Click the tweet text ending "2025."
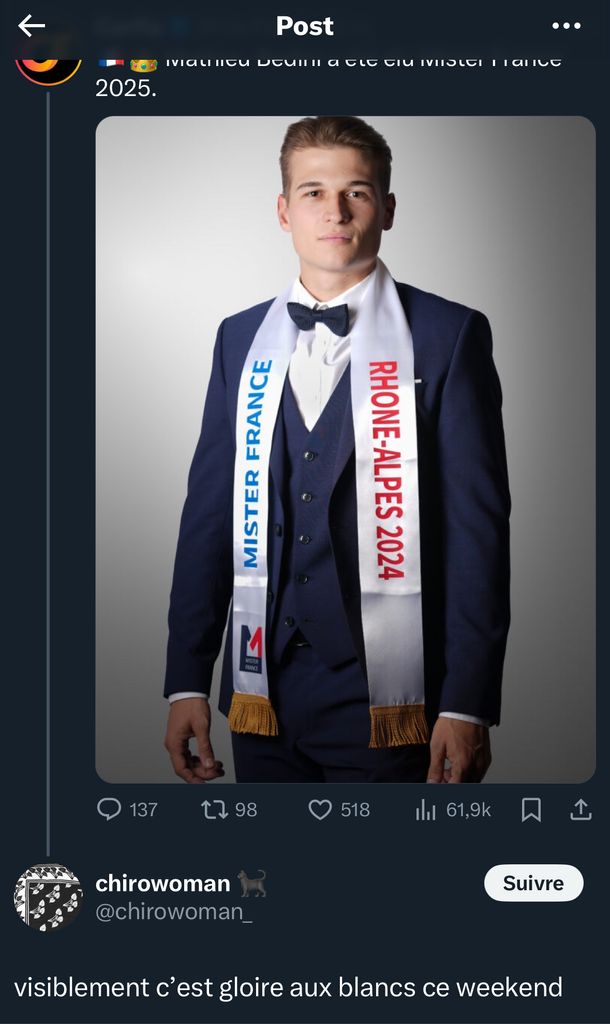Viewport: 610px width, 1024px height. (125, 88)
